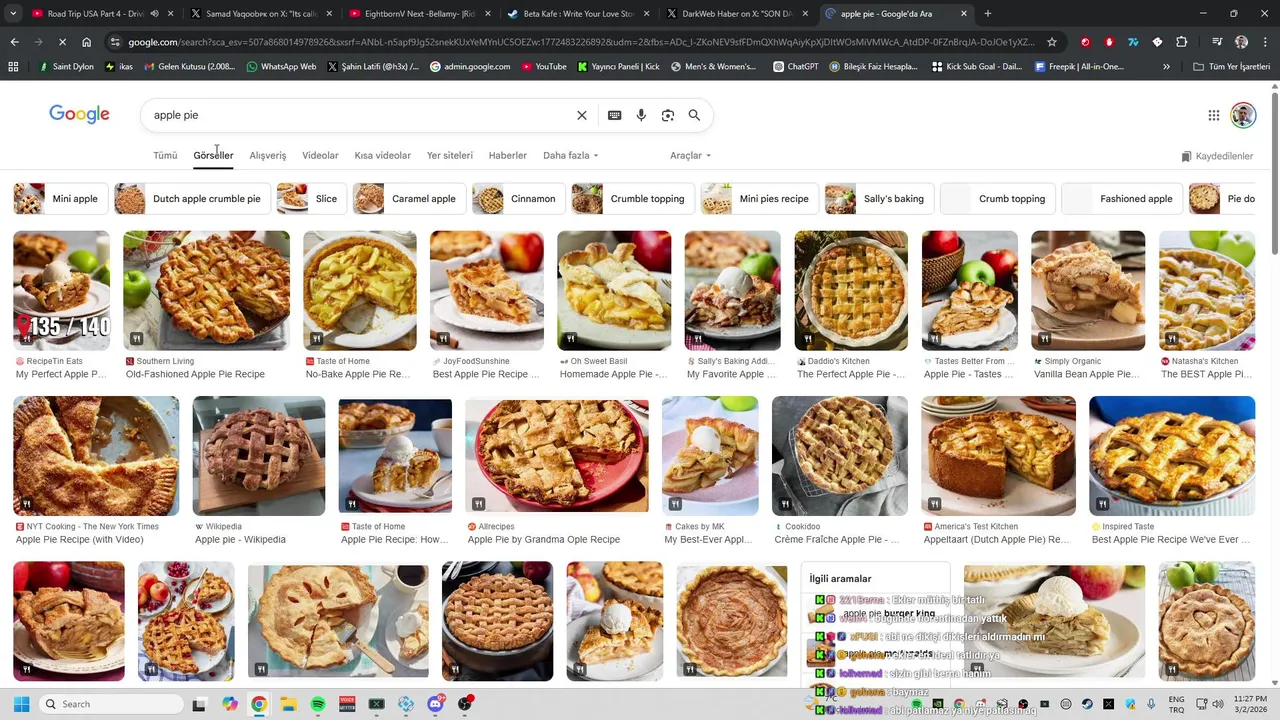
Task: Switch to the Videolar tab
Action: pyautogui.click(x=320, y=156)
